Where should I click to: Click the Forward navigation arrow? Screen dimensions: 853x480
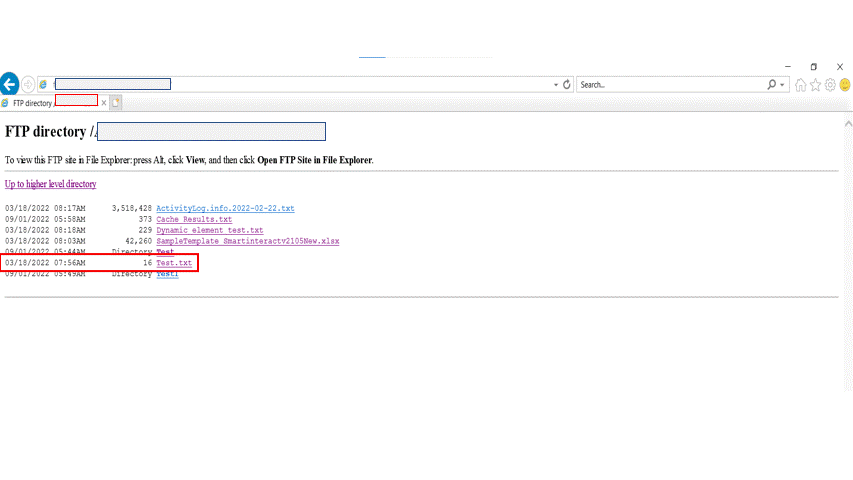point(28,85)
